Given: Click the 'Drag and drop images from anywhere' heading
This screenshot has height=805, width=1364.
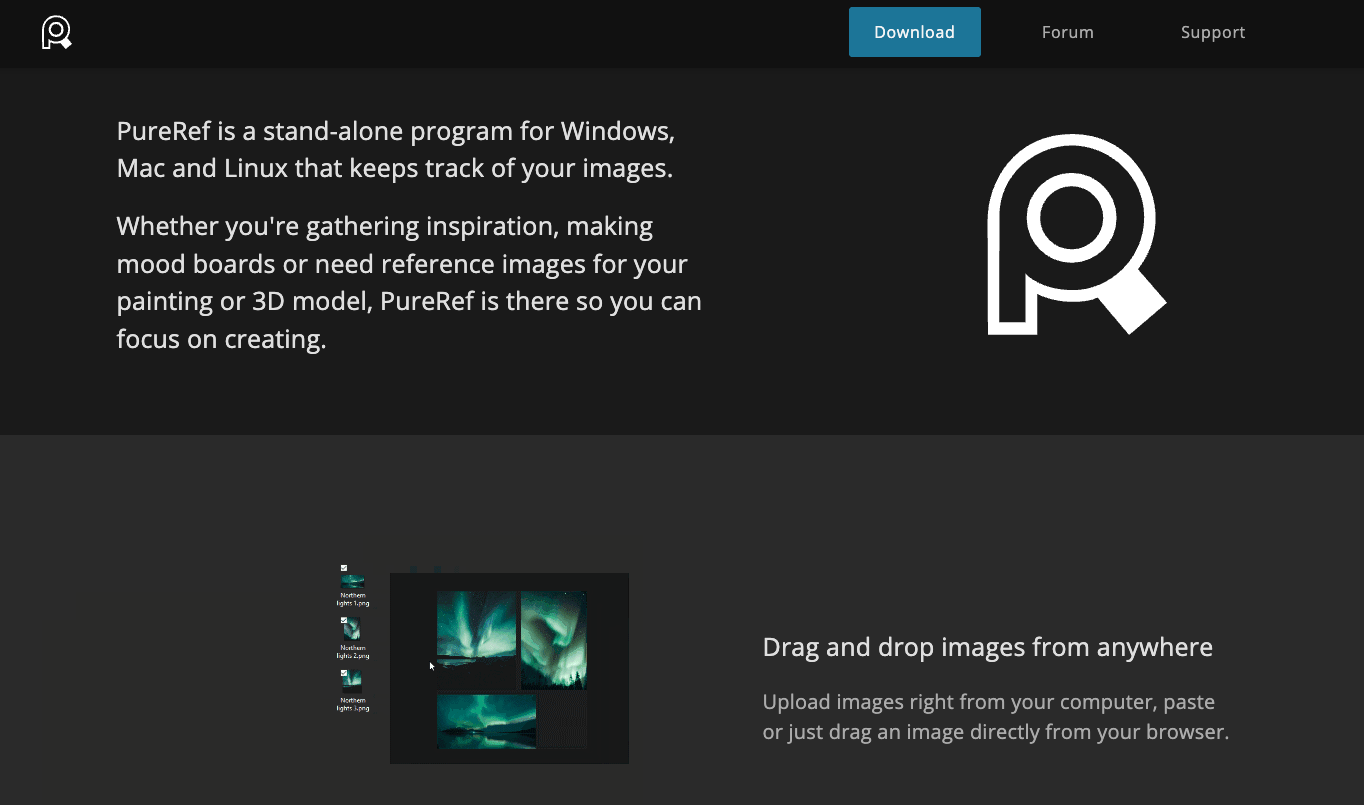Looking at the screenshot, I should tap(988, 647).
